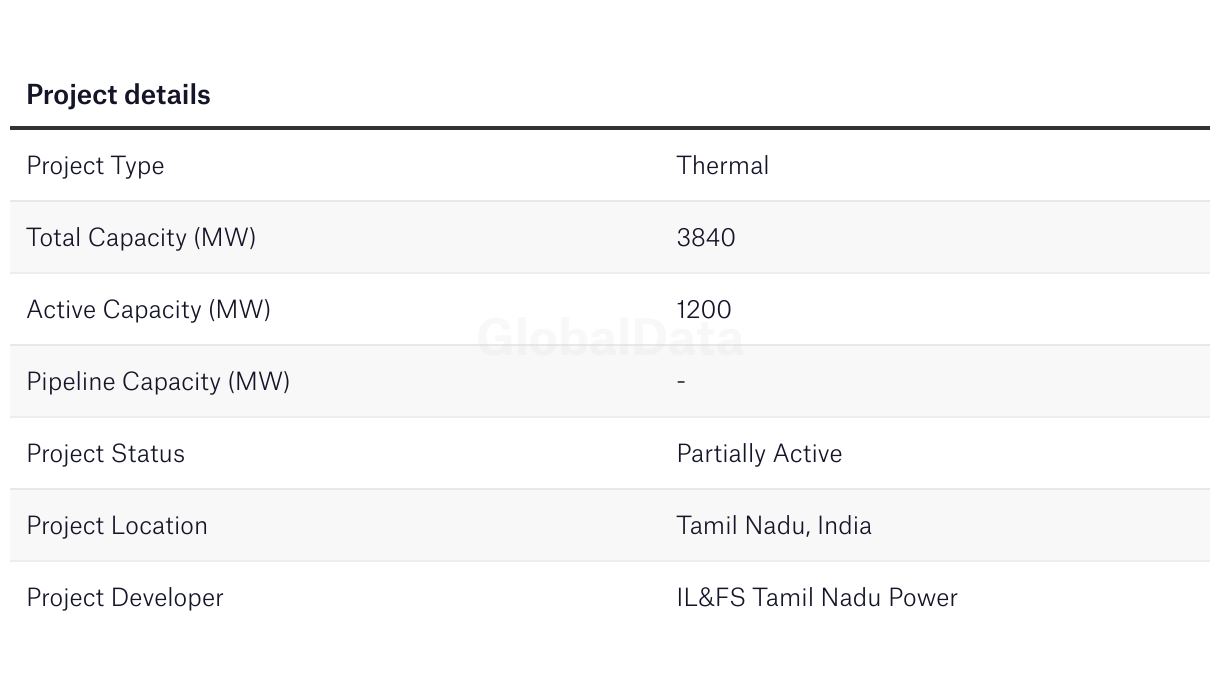Image resolution: width=1220 pixels, height=674 pixels.
Task: Click the word Capacity in Total Capacity
Action: pyautogui.click(x=138, y=238)
